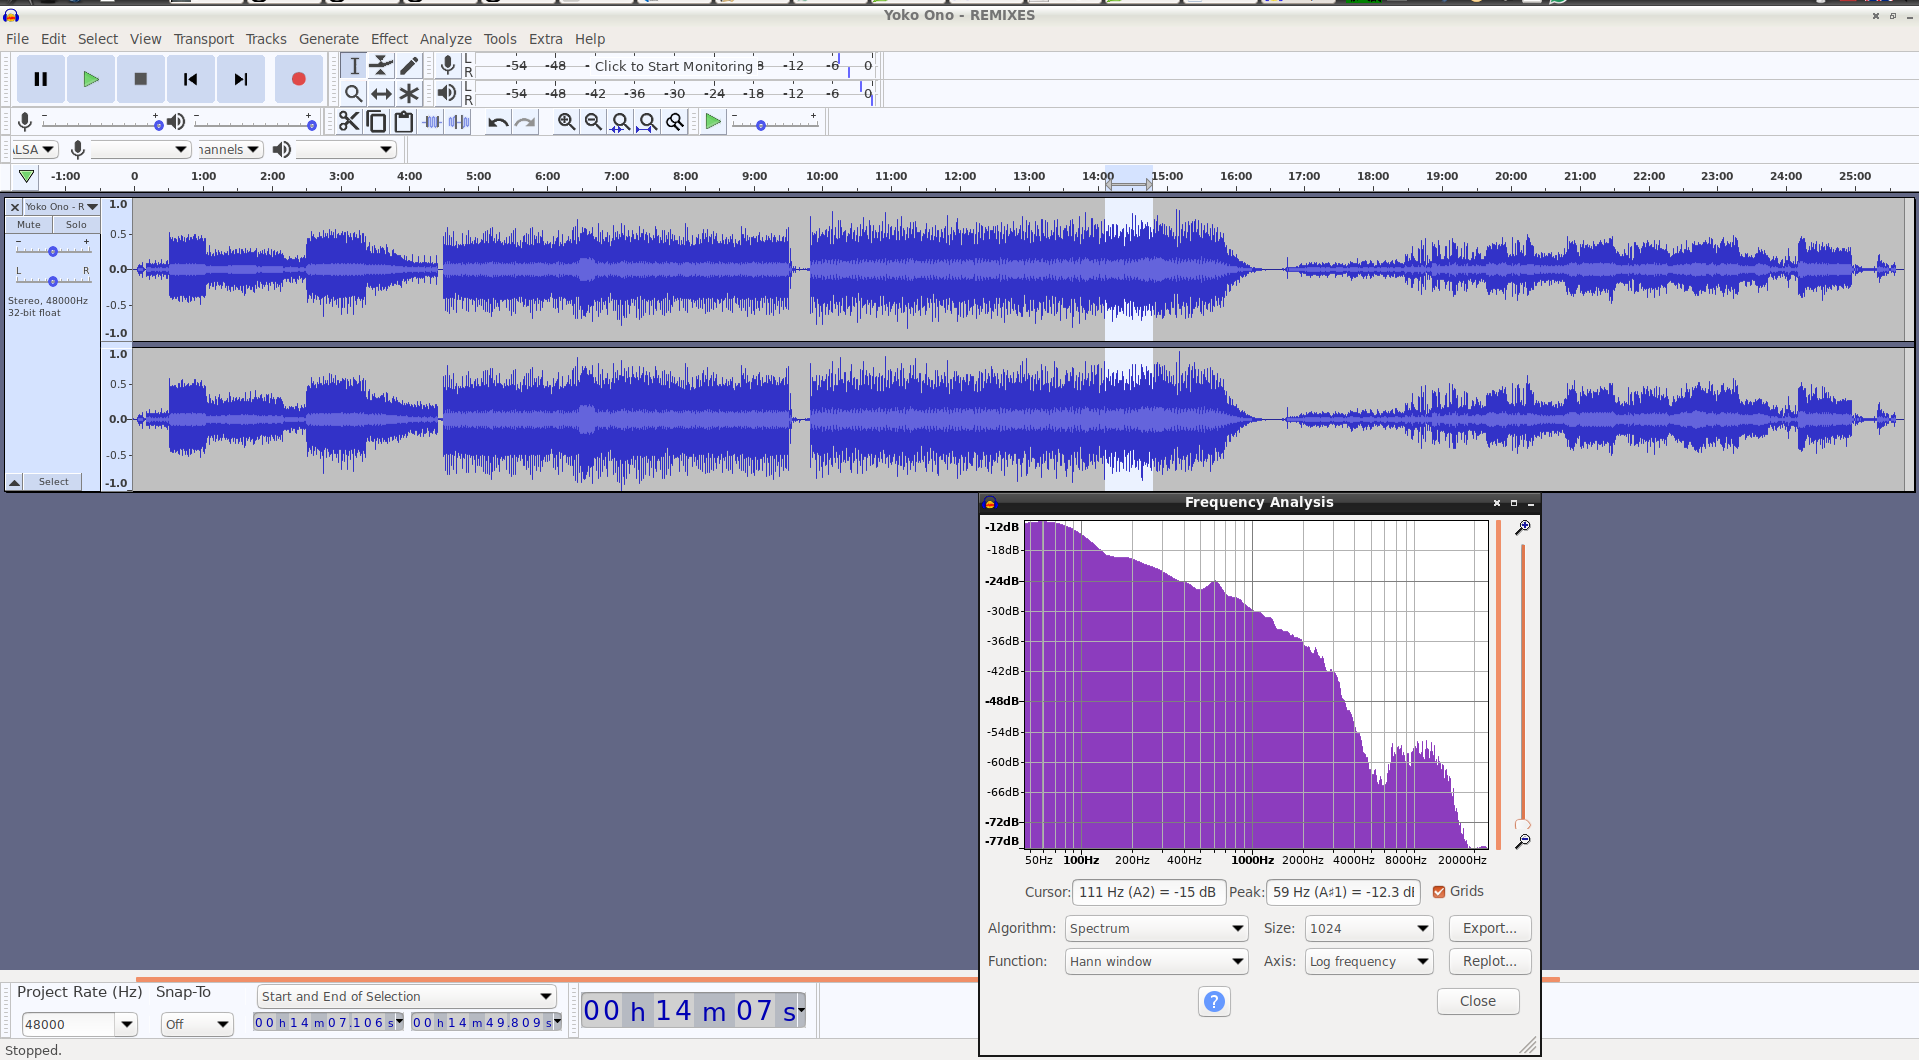Open Start and End of Selection dropdown
Screen dimensions: 1919x1060
point(406,996)
